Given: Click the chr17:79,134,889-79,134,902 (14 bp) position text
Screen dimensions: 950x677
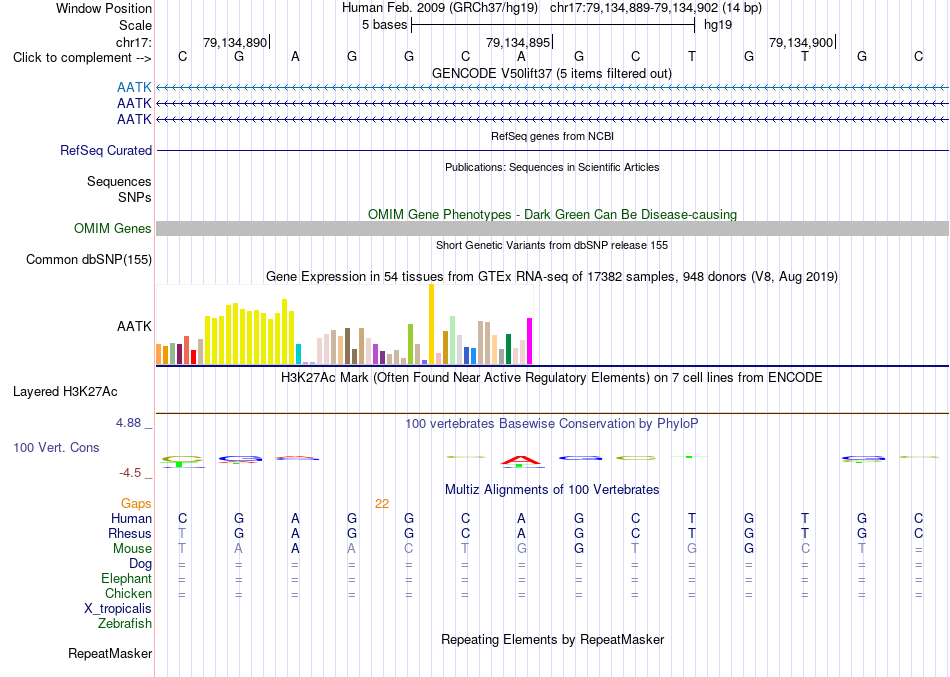Looking at the screenshot, I should point(656,8).
